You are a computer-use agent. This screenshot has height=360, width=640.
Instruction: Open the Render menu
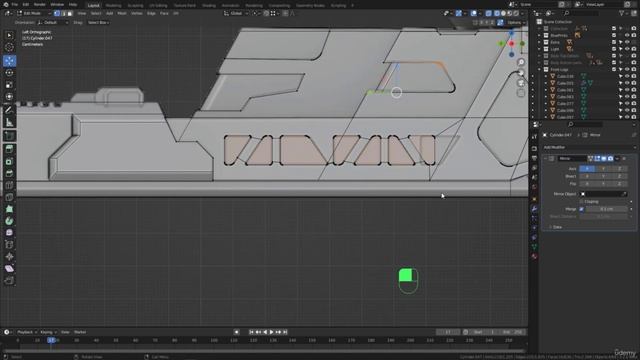(40, 4)
